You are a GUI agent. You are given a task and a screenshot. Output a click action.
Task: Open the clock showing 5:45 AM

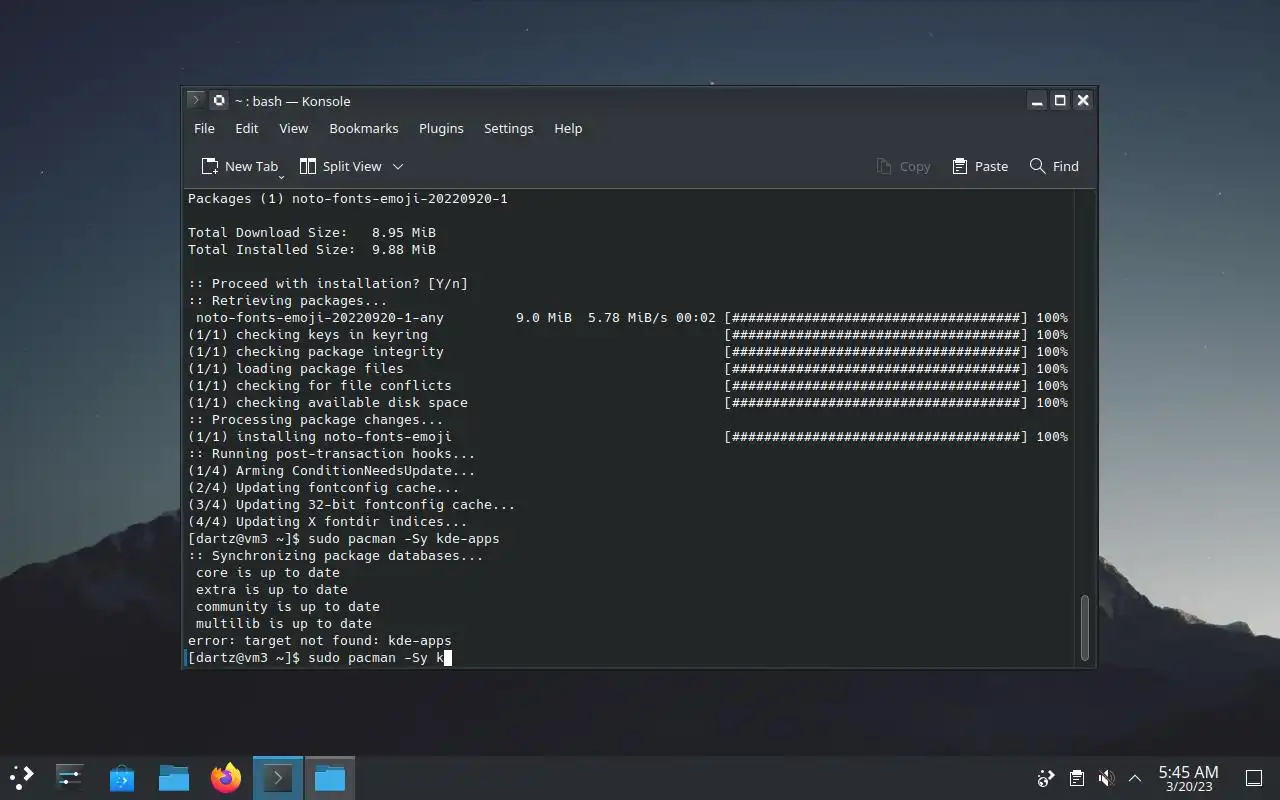[1188, 778]
